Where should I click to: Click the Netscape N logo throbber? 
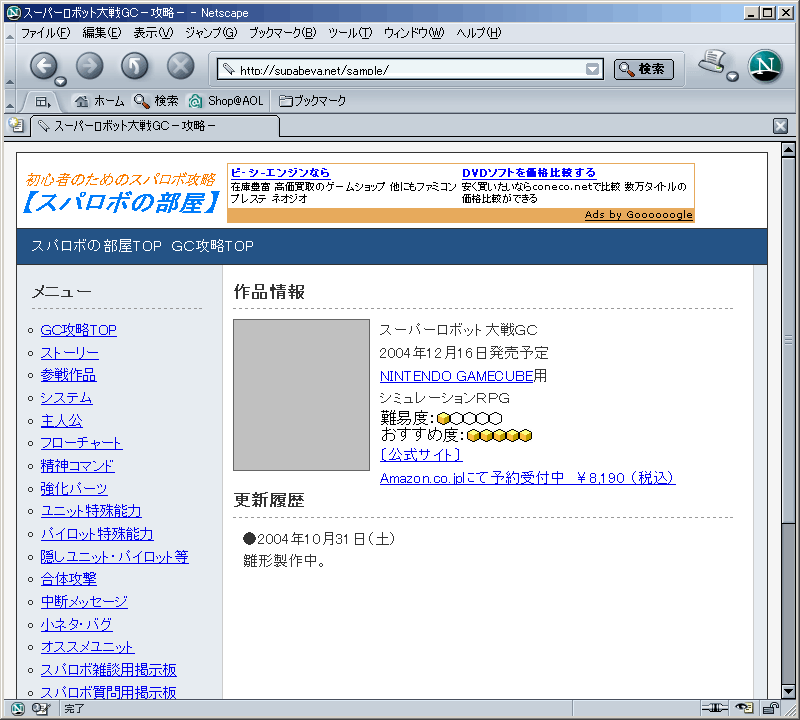[765, 65]
